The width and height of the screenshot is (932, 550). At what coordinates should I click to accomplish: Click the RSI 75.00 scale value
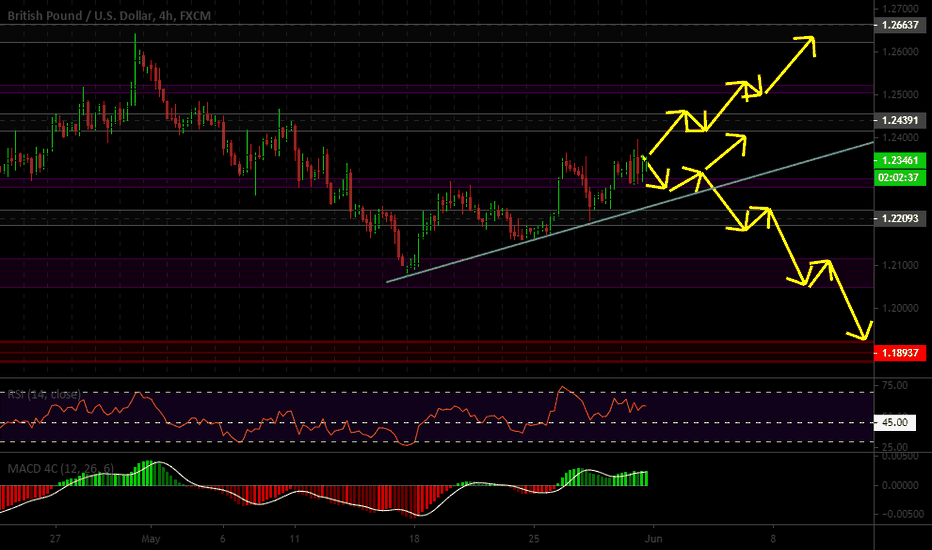point(895,385)
